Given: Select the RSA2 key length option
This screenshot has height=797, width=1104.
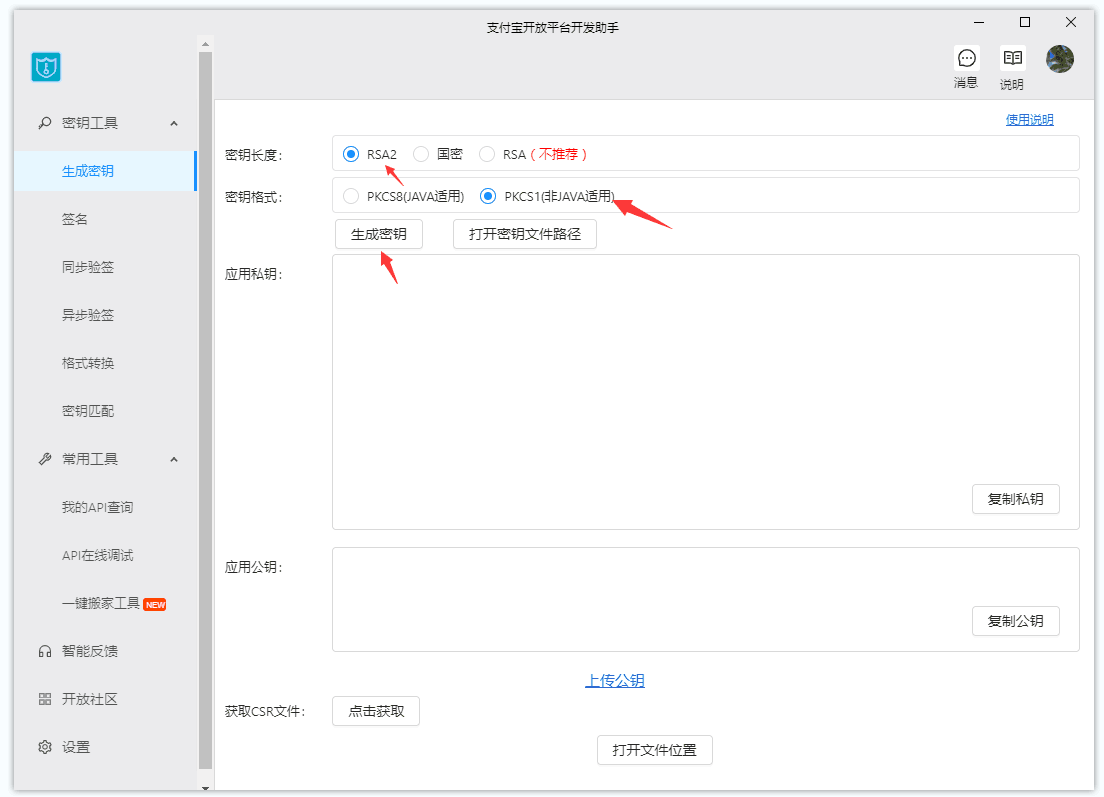Looking at the screenshot, I should coord(351,154).
